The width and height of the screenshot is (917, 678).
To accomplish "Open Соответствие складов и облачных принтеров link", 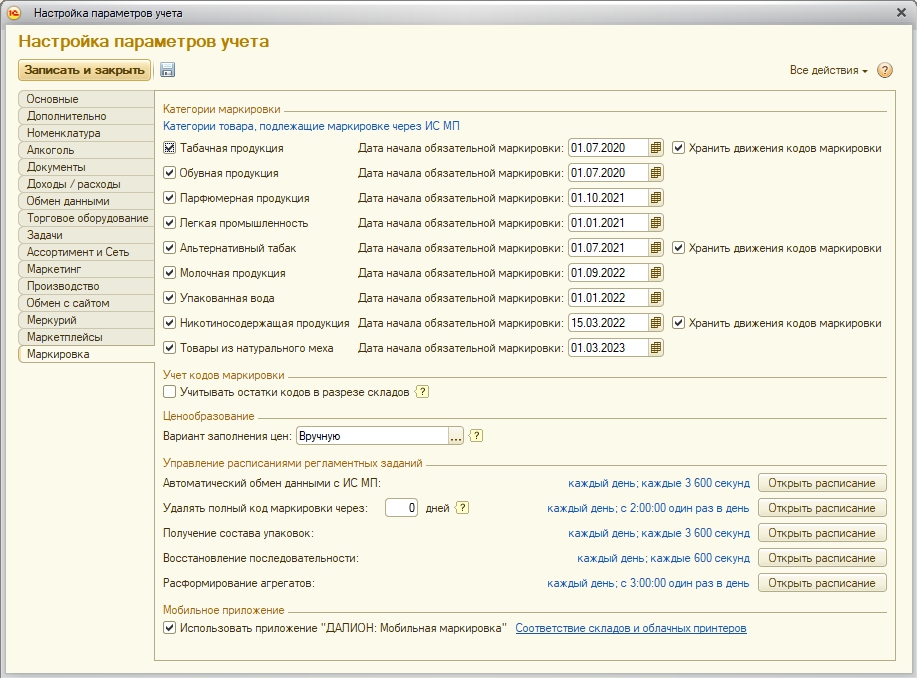I will tap(630, 628).
